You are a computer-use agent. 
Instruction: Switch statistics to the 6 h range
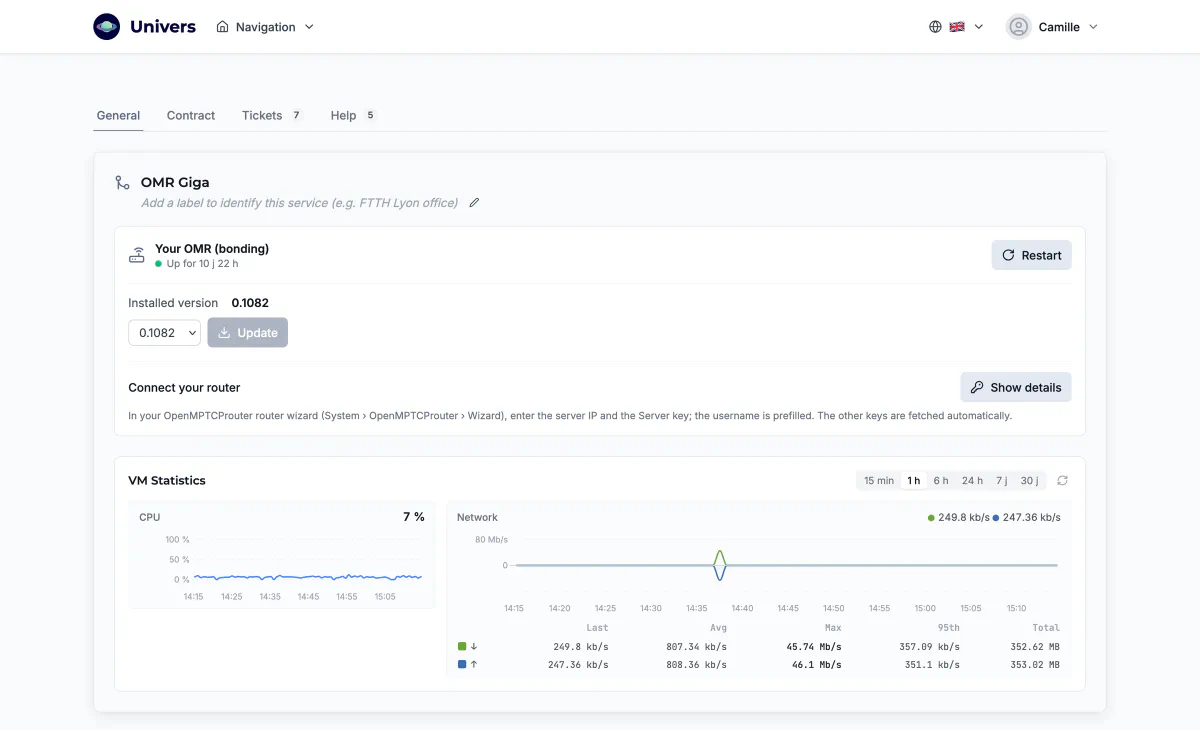(941, 481)
